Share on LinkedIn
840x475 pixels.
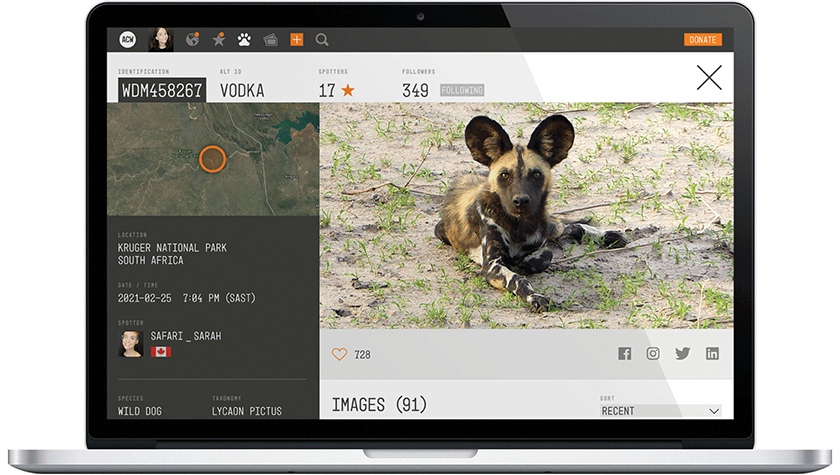712,353
